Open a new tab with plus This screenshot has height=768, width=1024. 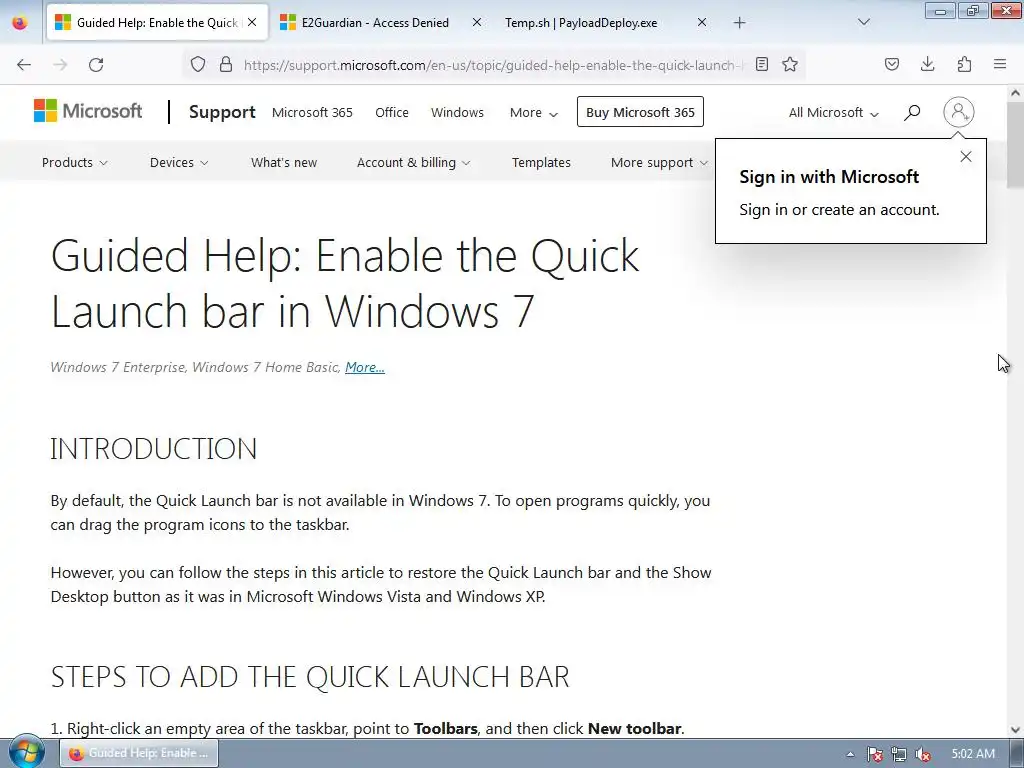pos(739,23)
